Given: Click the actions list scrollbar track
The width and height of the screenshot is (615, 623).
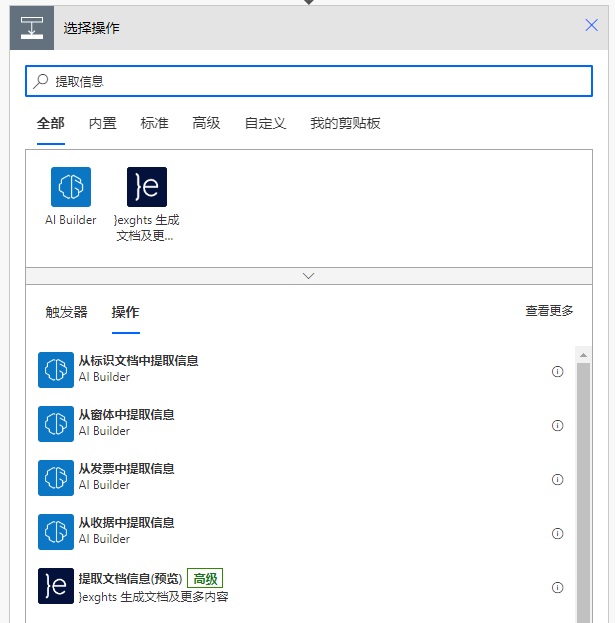Looking at the screenshot, I should (583, 493).
